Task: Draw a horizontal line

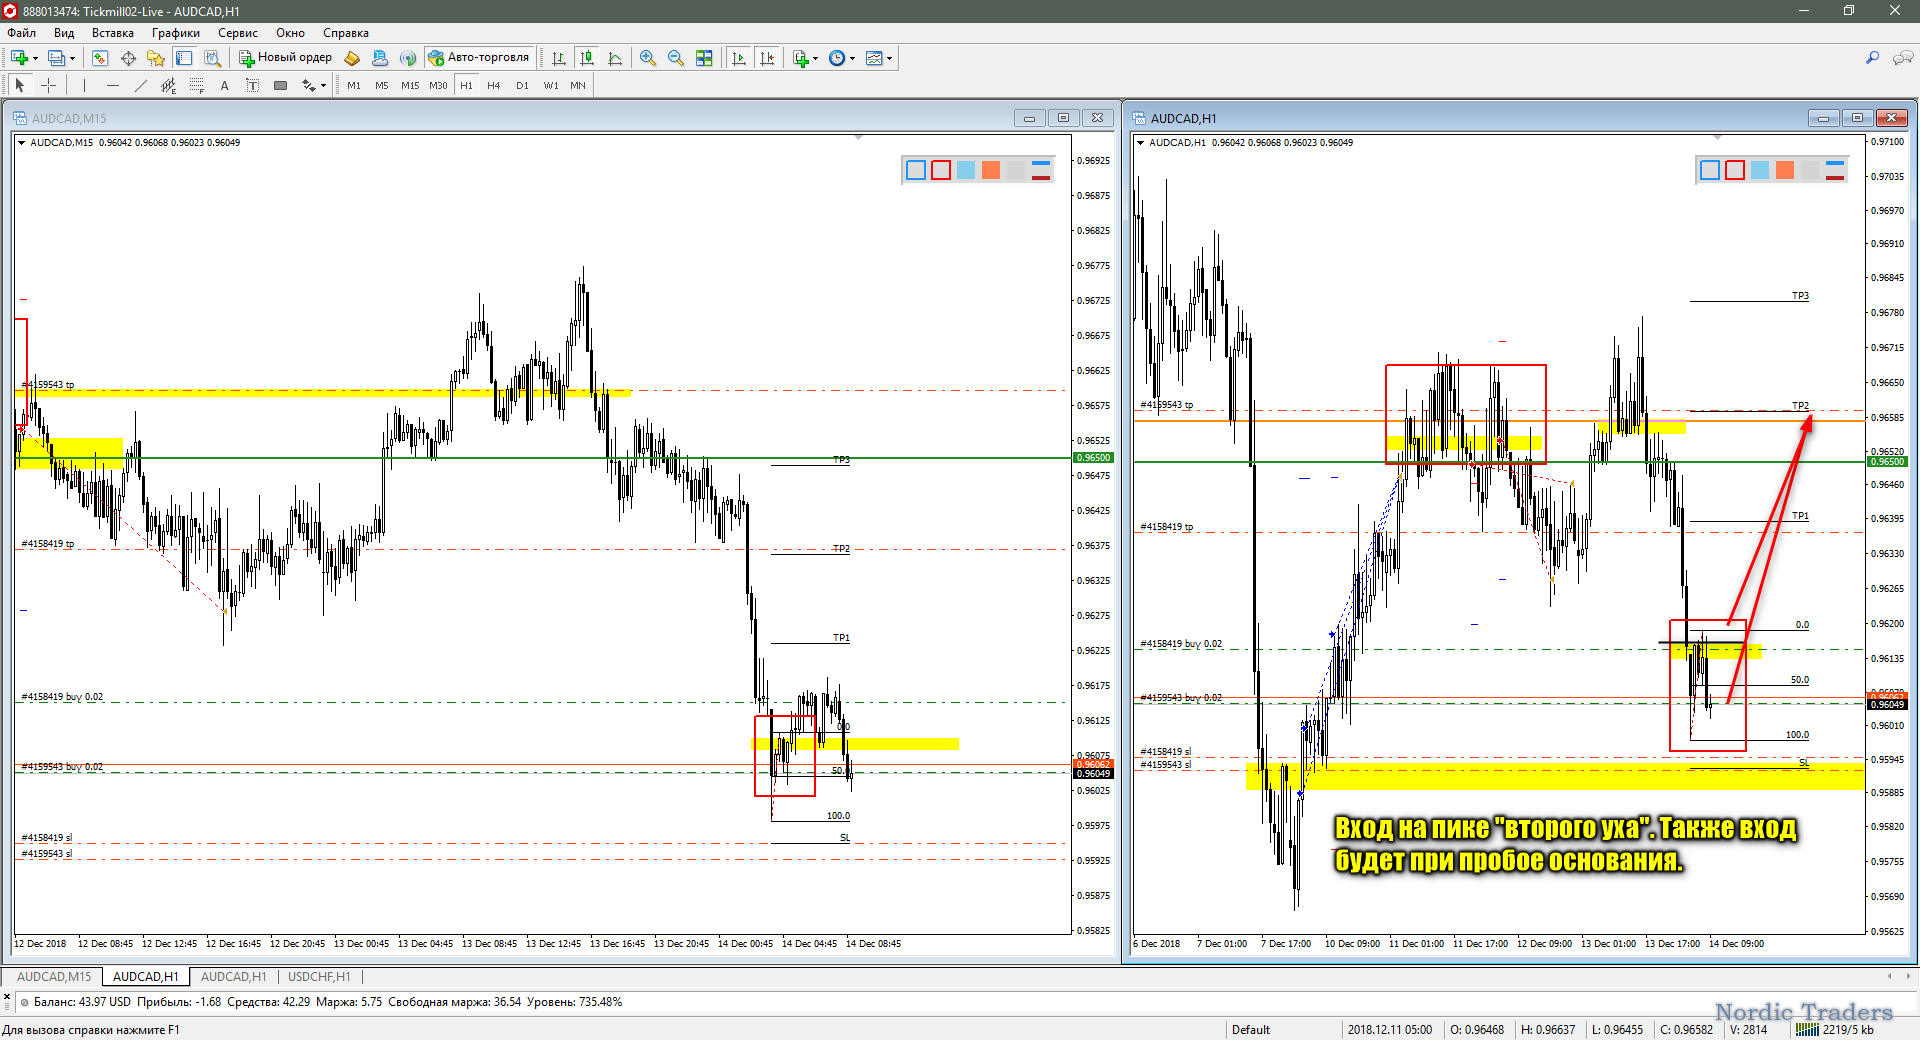Action: pos(113,86)
